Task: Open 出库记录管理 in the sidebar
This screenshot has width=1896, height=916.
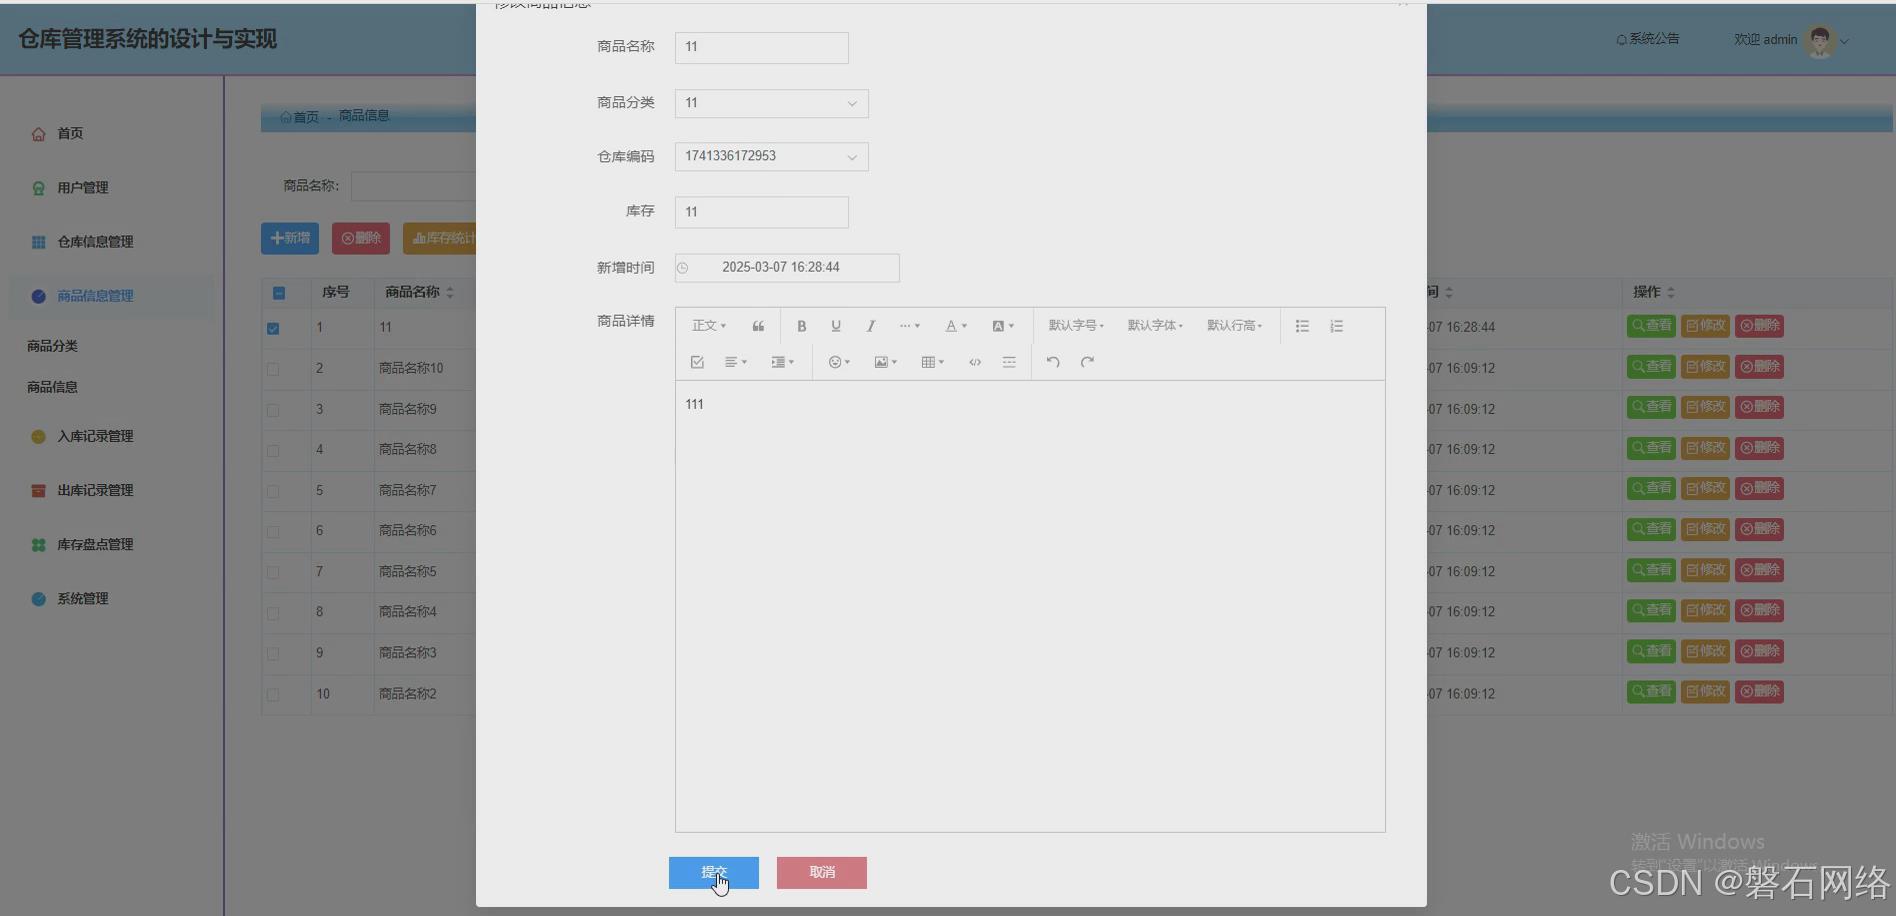Action: click(95, 491)
